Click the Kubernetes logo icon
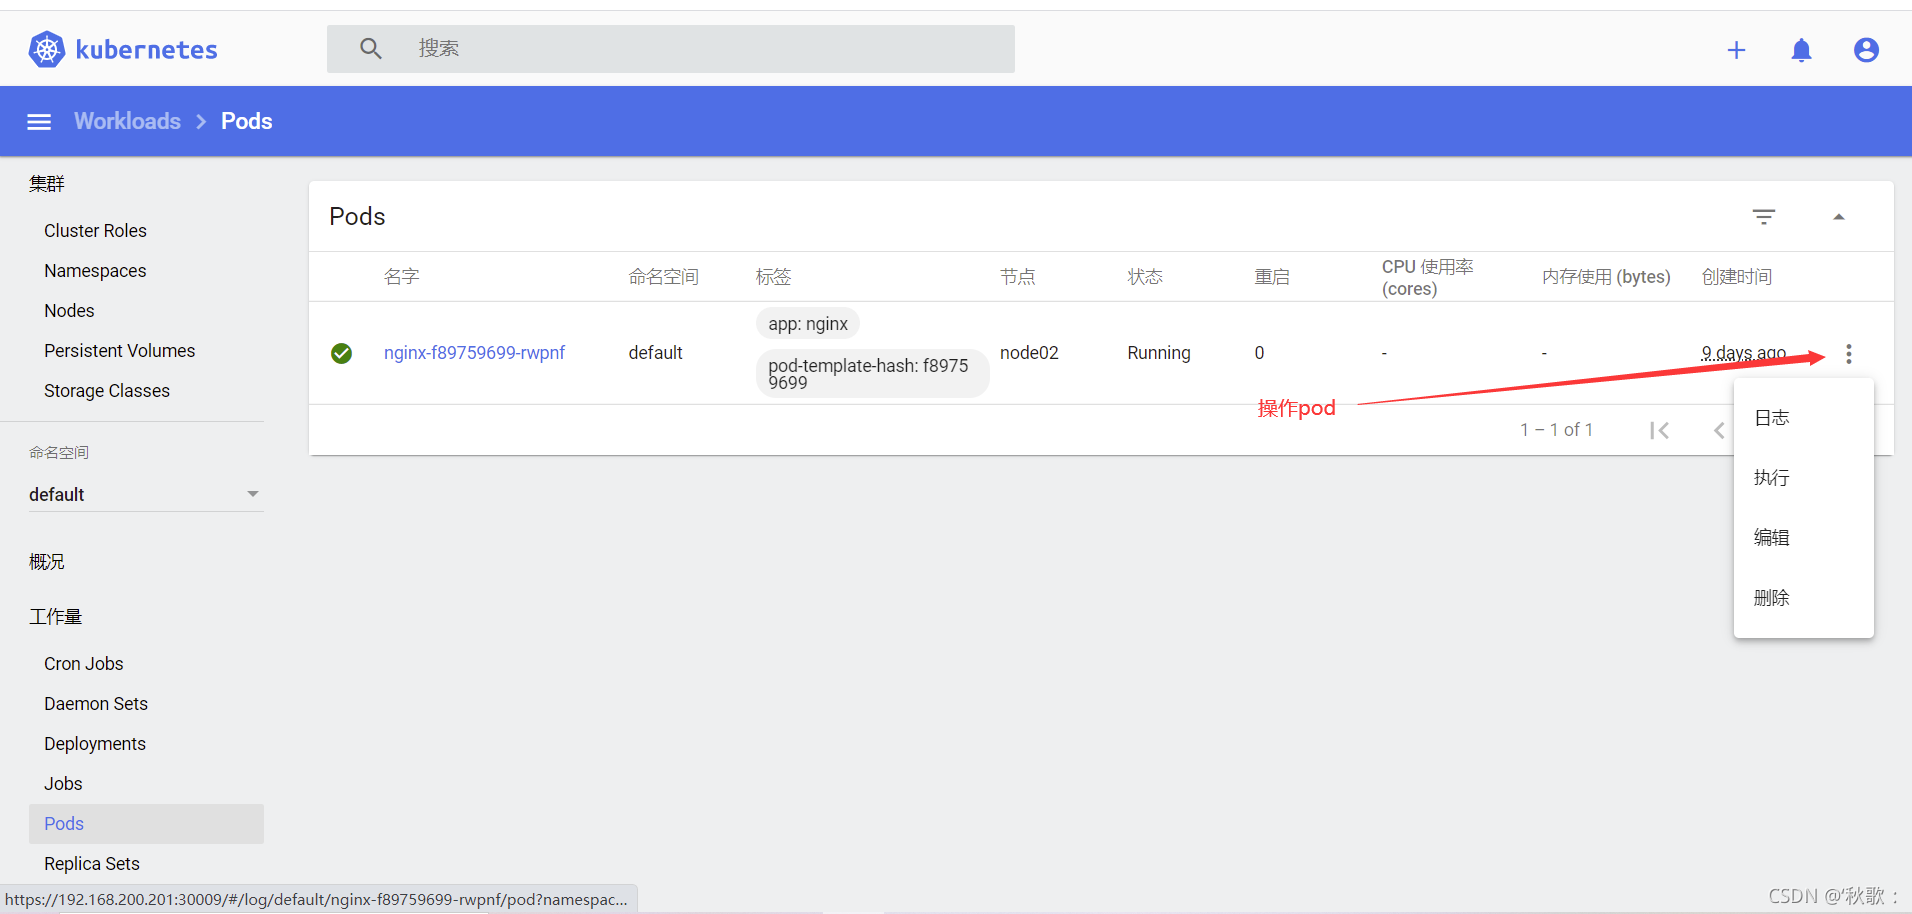This screenshot has width=1912, height=914. [47, 49]
